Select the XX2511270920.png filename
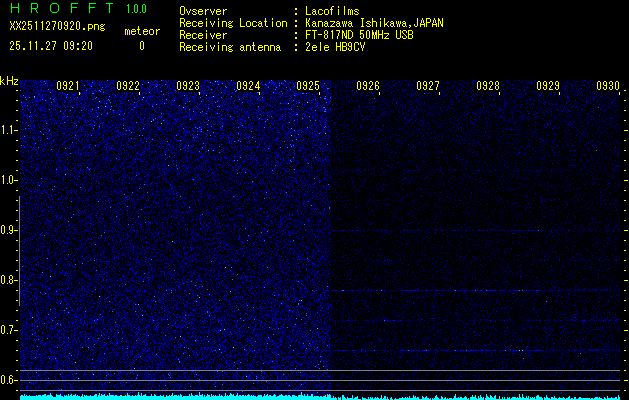This screenshot has width=629, height=400. [x=57, y=28]
